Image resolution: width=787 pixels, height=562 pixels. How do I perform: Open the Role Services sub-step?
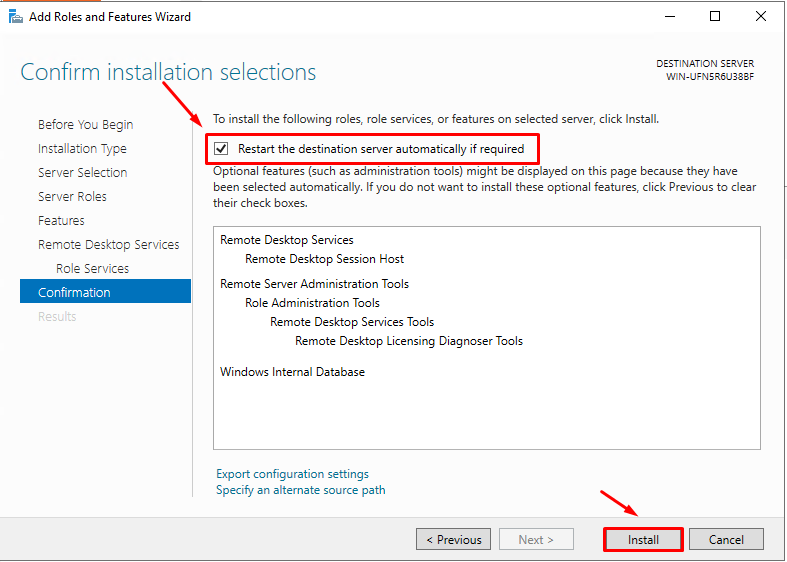pyautogui.click(x=92, y=269)
